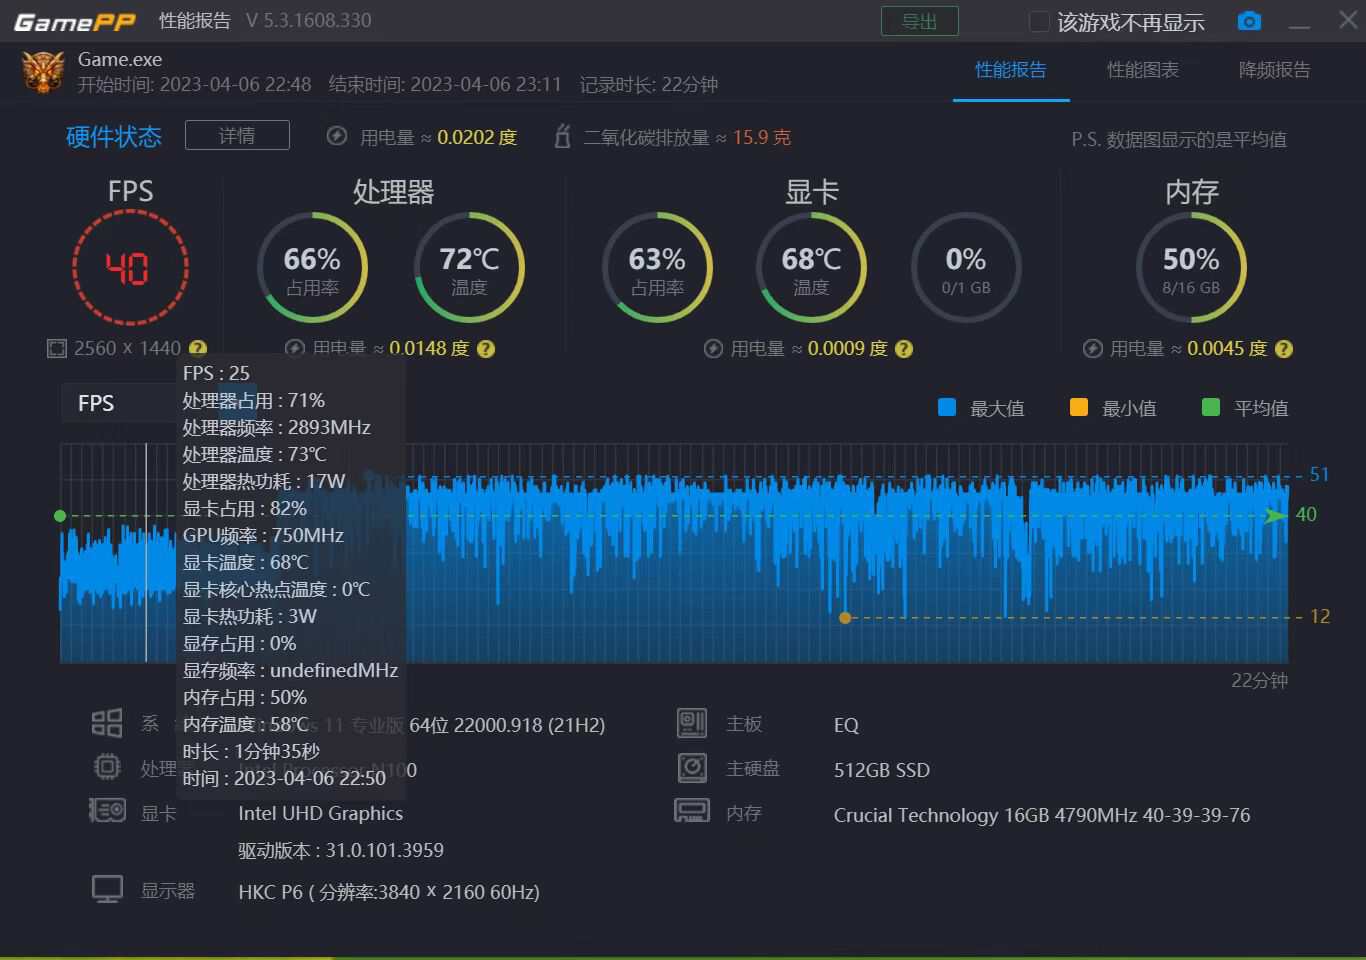Viewport: 1366px width, 960px height.
Task: Click the 驱动版本 : 31.0.101.3959 text
Action: coord(341,851)
